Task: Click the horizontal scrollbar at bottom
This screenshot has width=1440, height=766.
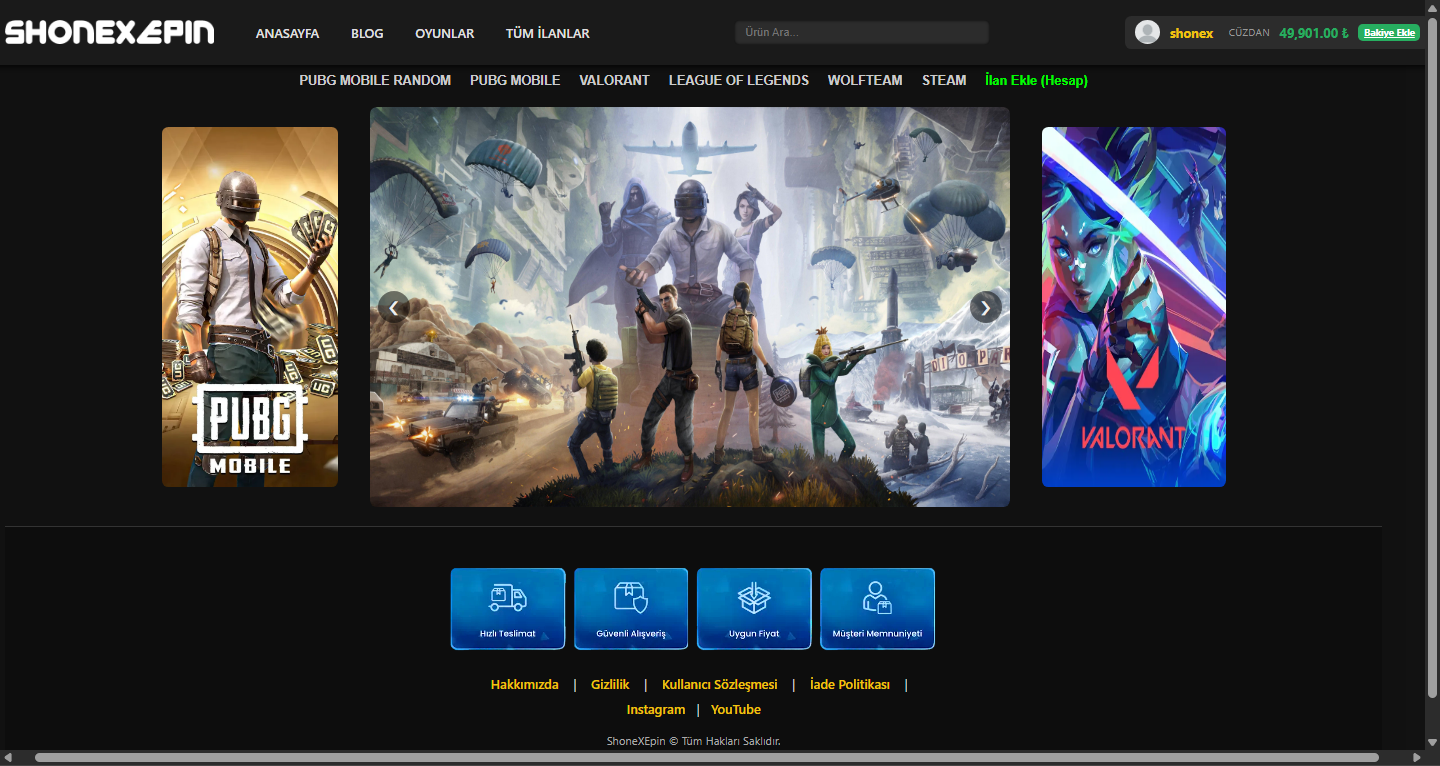Action: click(706, 758)
